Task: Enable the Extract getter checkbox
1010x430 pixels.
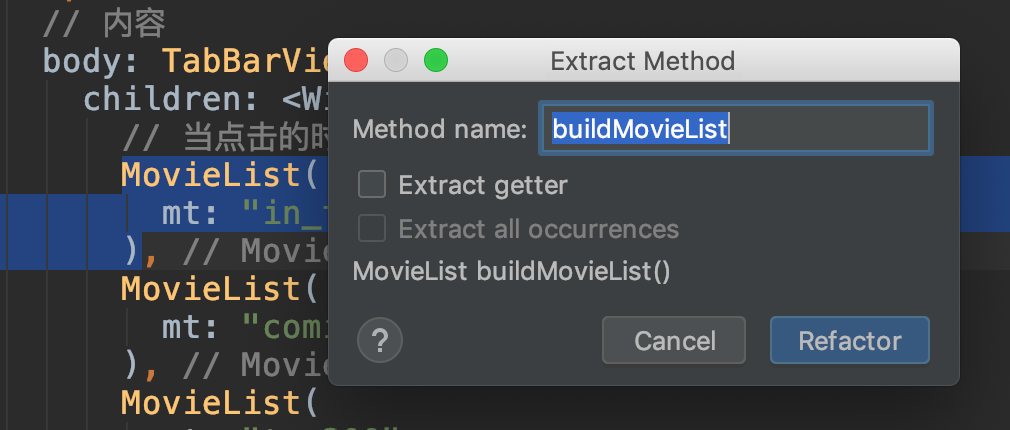Action: (x=372, y=185)
